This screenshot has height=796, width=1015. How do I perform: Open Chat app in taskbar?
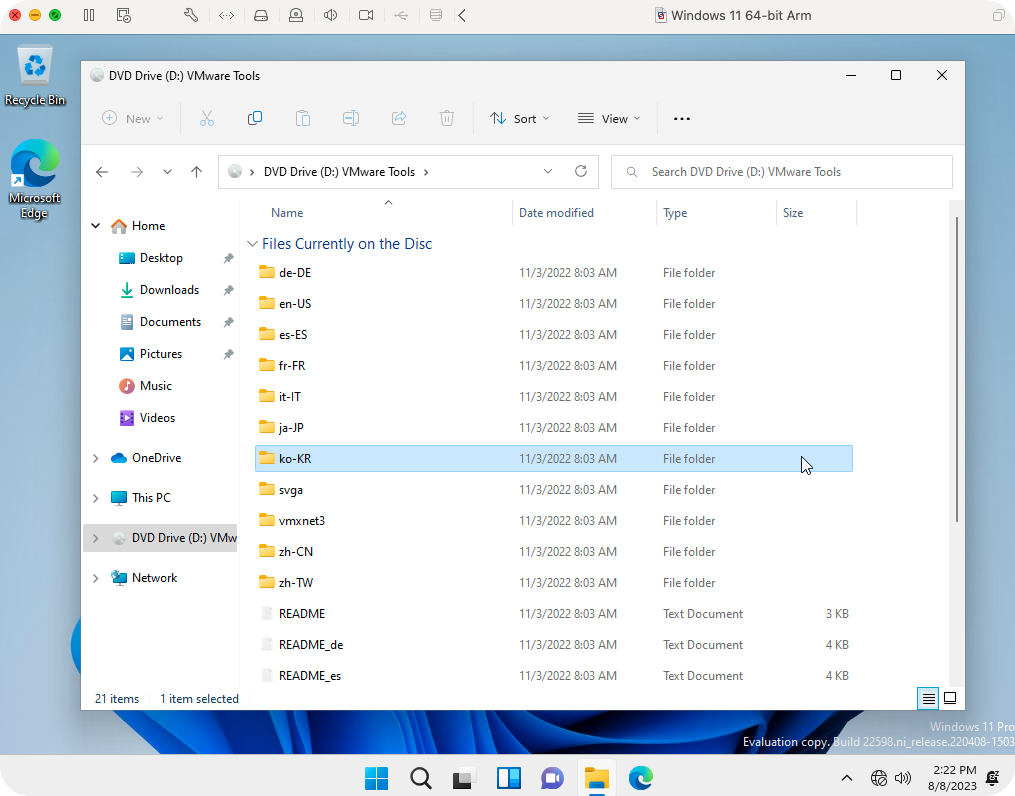point(552,778)
